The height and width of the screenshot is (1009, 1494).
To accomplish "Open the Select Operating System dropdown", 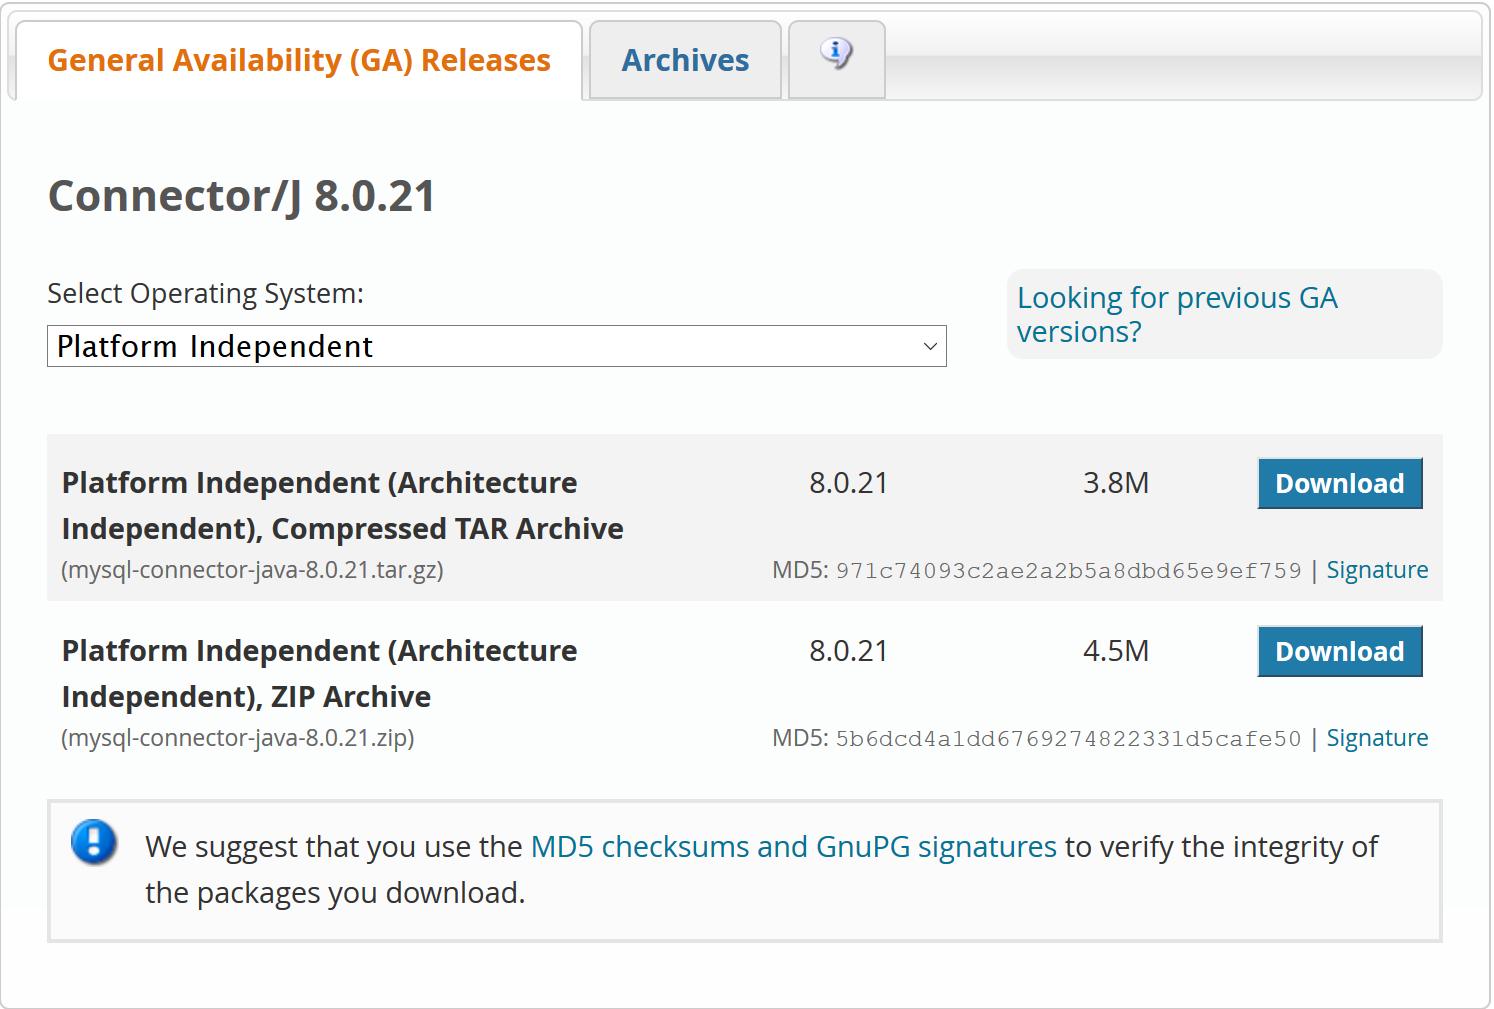I will pos(496,346).
